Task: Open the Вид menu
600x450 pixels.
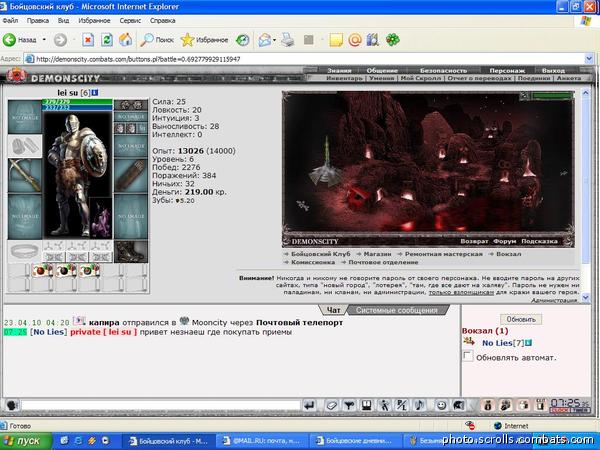Action: (64, 21)
